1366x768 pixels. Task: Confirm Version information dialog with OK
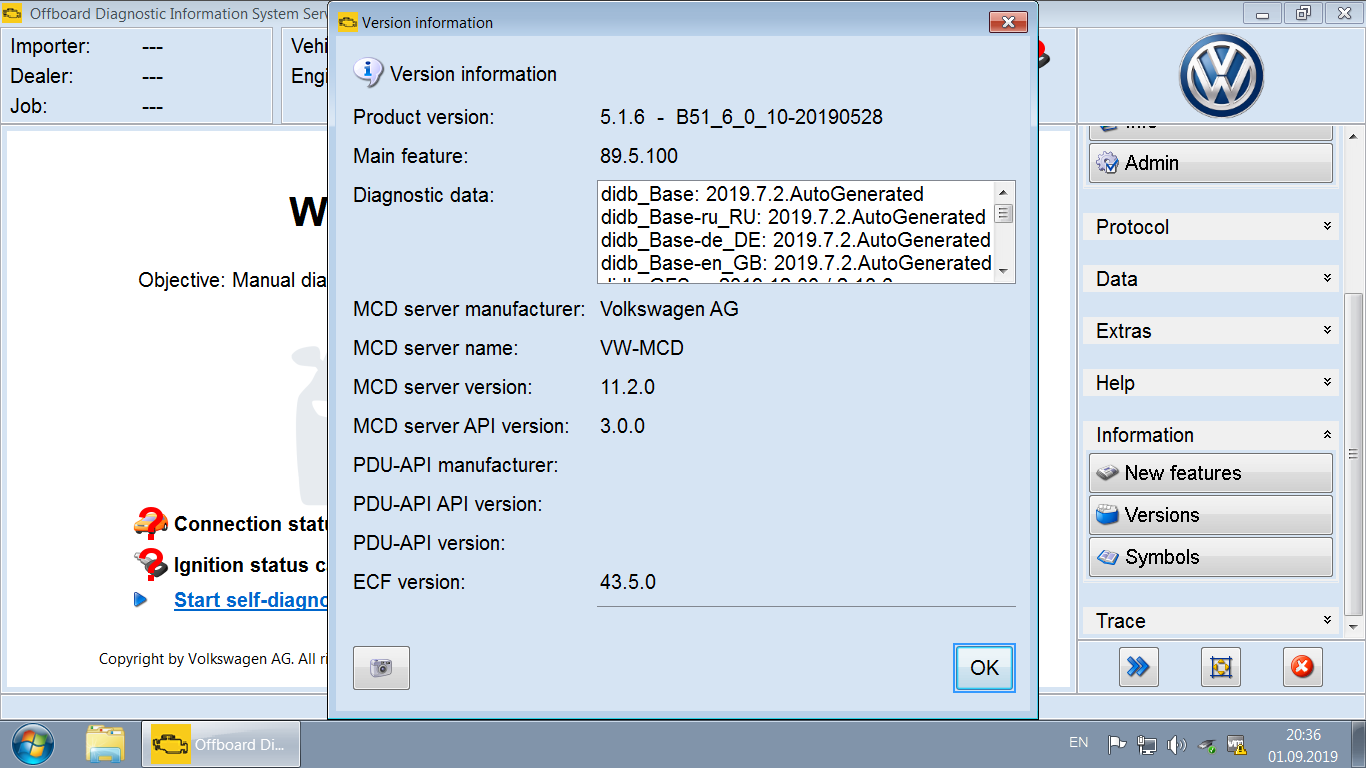tap(984, 668)
